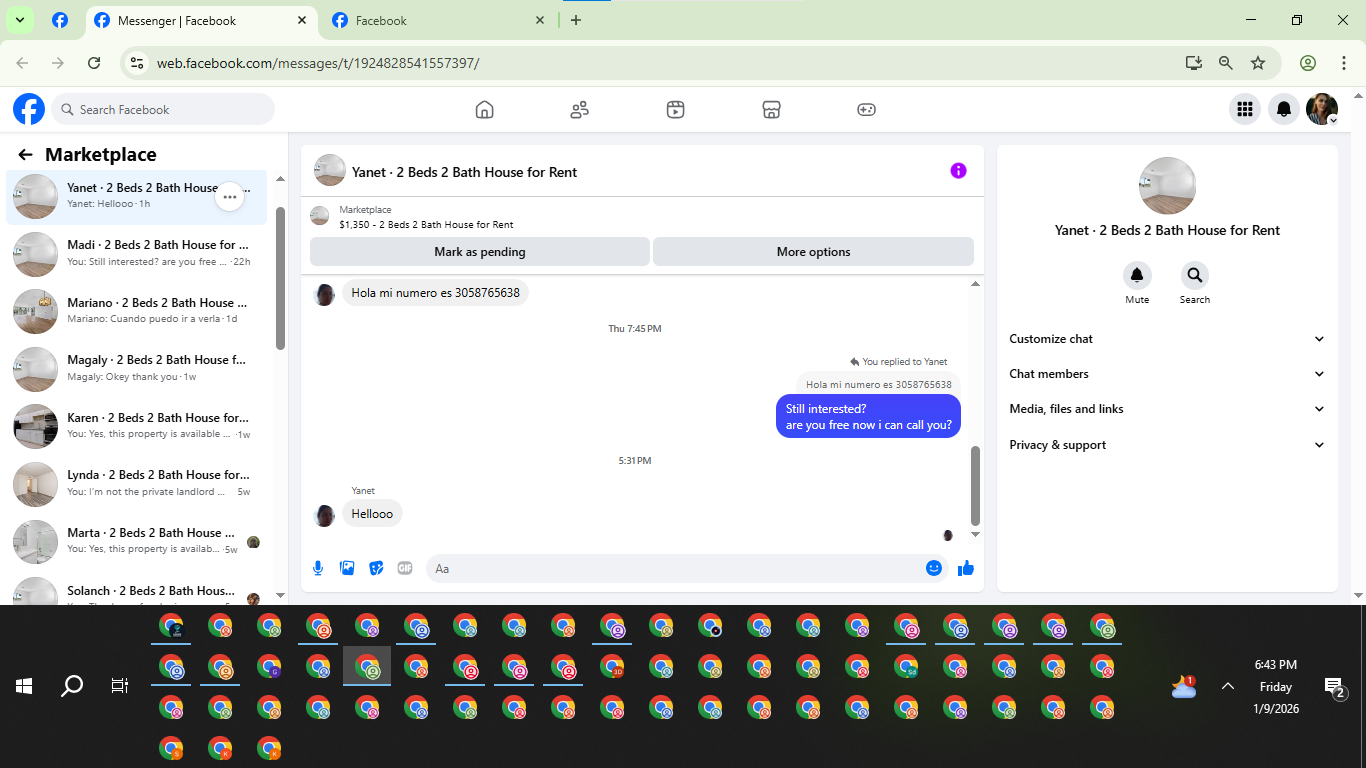Open the Chrome tab search dropdown
1366x768 pixels.
(19, 20)
